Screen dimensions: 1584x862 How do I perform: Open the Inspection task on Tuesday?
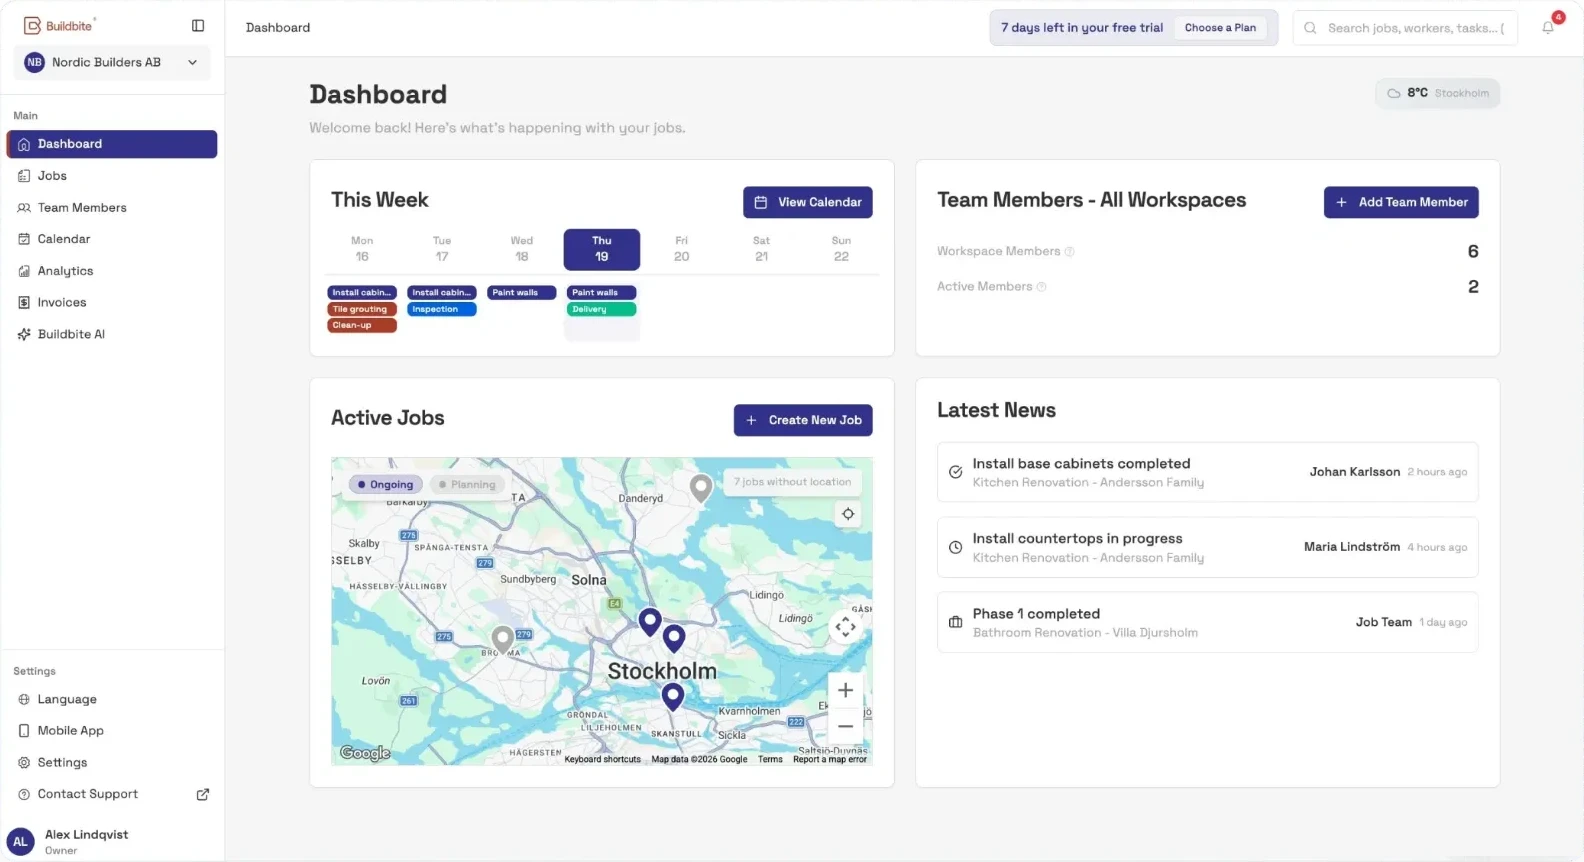(442, 309)
